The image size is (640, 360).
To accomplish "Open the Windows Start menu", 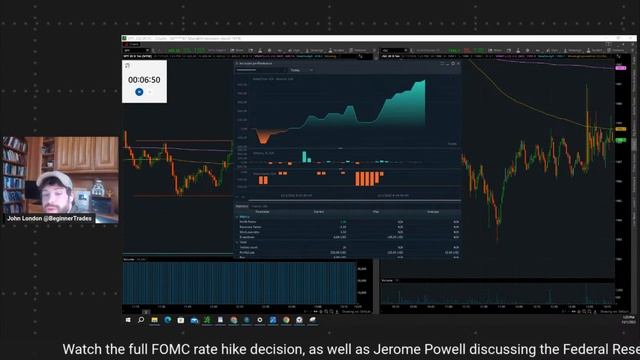I will pyautogui.click(x=128, y=320).
